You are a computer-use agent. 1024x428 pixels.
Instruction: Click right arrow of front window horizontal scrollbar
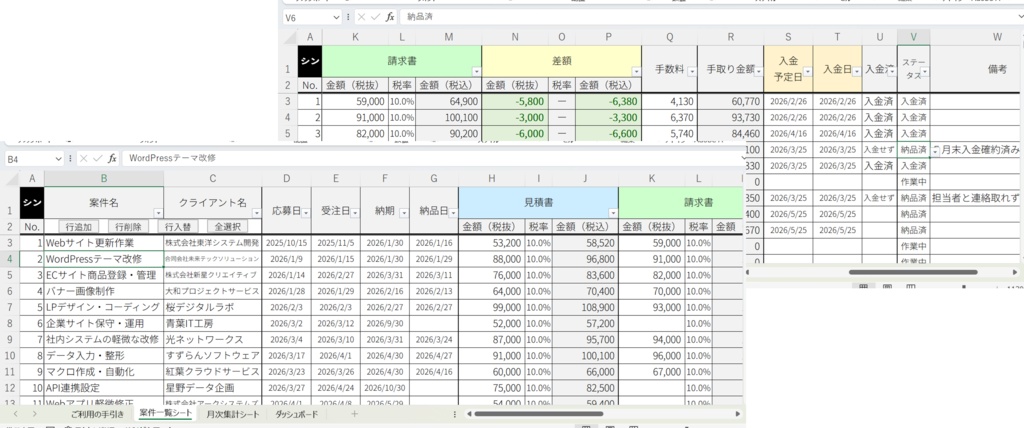coord(737,414)
